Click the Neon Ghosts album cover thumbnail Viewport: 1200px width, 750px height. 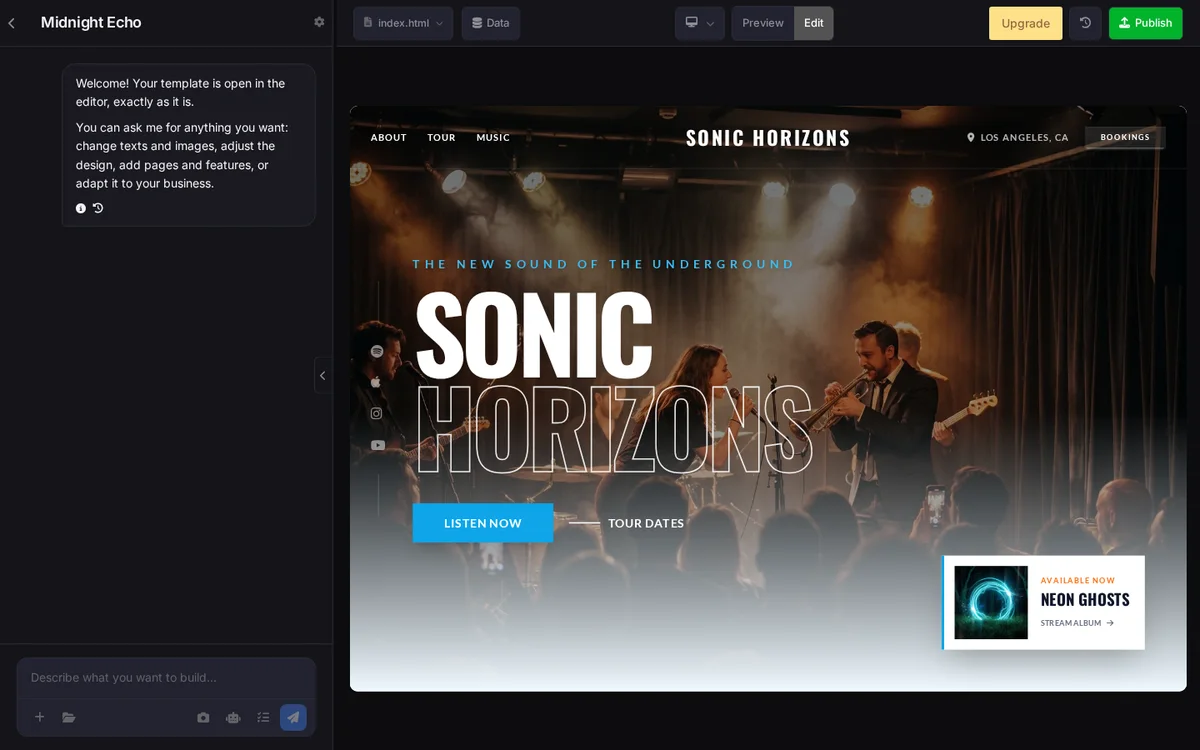(991, 602)
